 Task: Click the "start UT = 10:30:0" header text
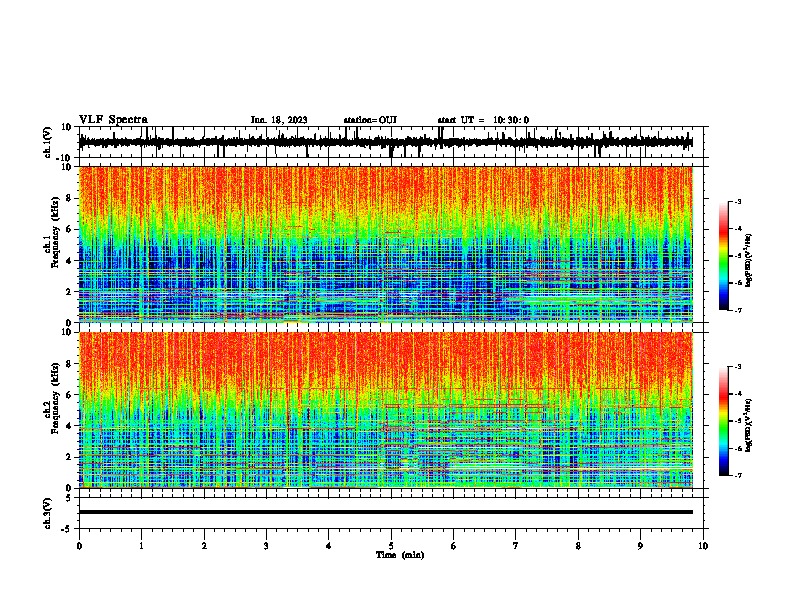click(483, 120)
